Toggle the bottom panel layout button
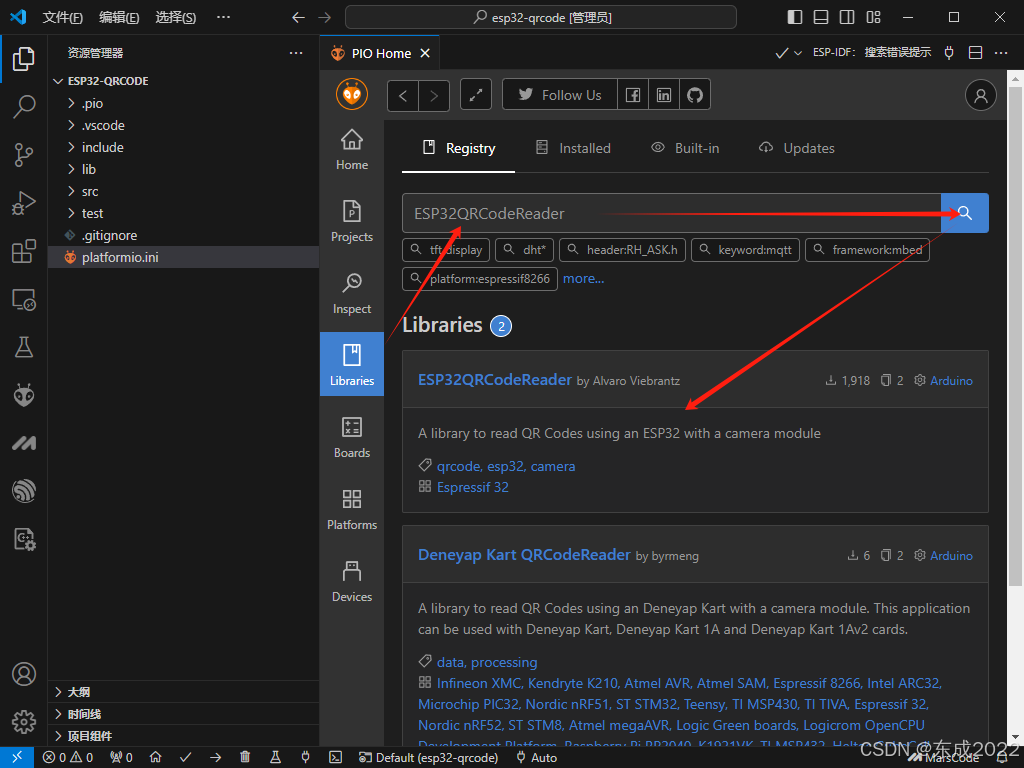Image resolution: width=1024 pixels, height=768 pixels. [x=821, y=17]
